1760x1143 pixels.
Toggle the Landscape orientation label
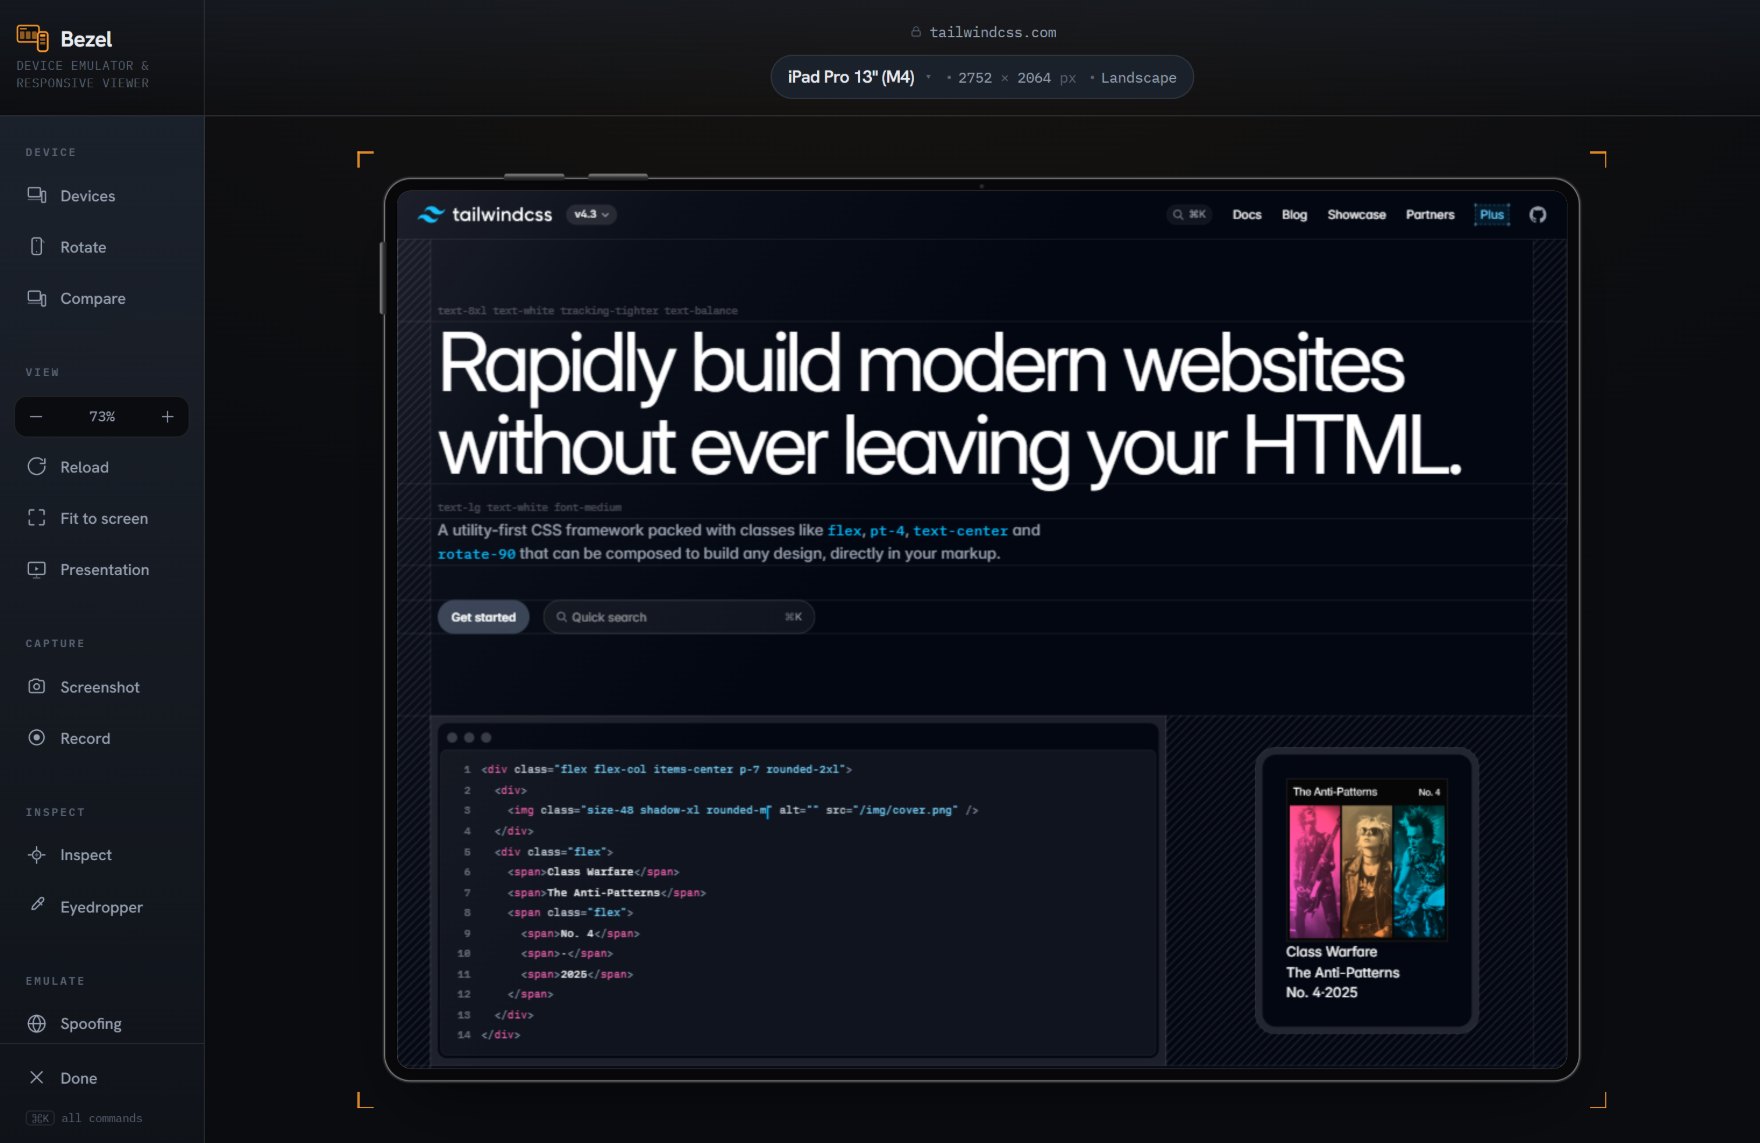(x=1138, y=77)
